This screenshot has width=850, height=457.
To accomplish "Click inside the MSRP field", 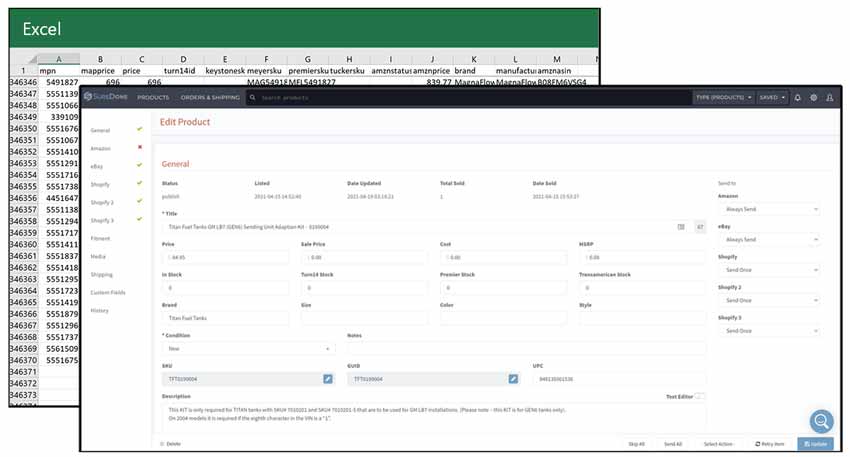I will click(x=642, y=258).
